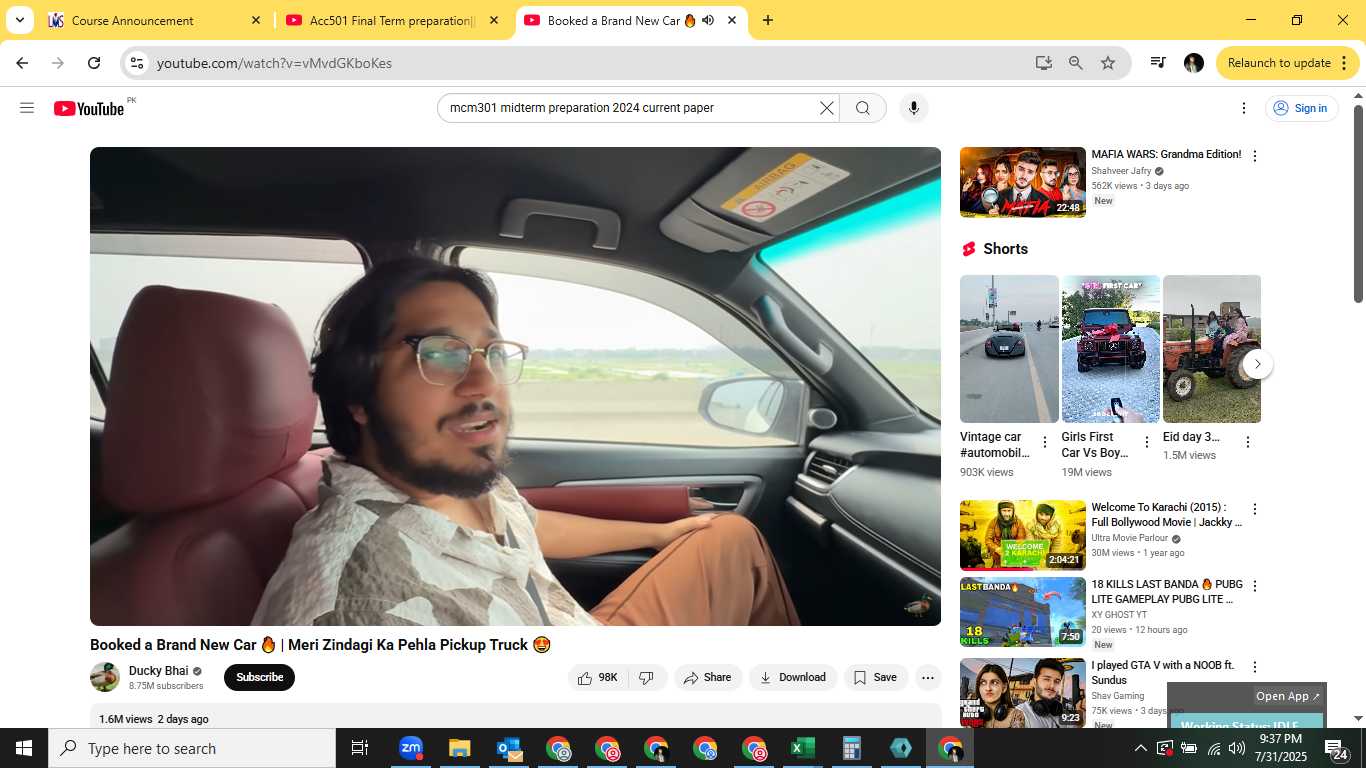This screenshot has width=1366, height=768.
Task: Open YouTube settings three-dot menu
Action: tap(1244, 108)
